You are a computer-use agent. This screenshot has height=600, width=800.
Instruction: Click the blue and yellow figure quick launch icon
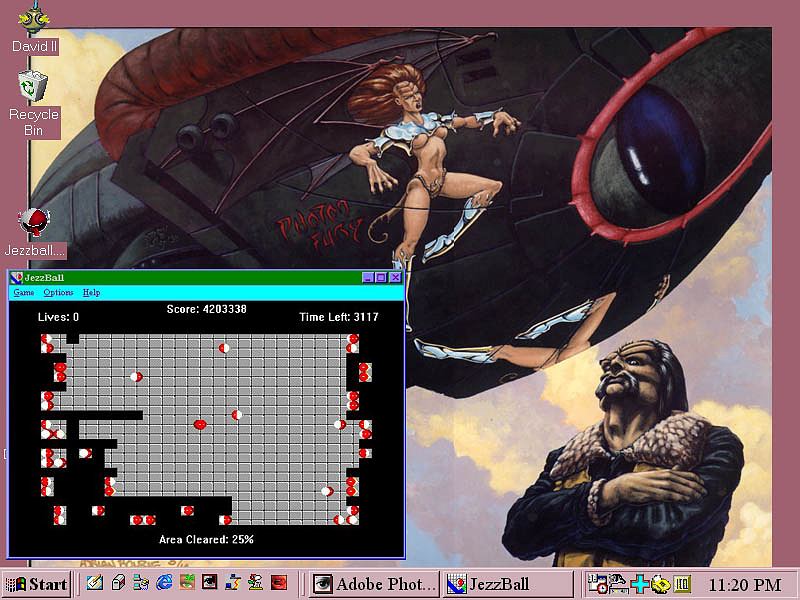(x=233, y=583)
